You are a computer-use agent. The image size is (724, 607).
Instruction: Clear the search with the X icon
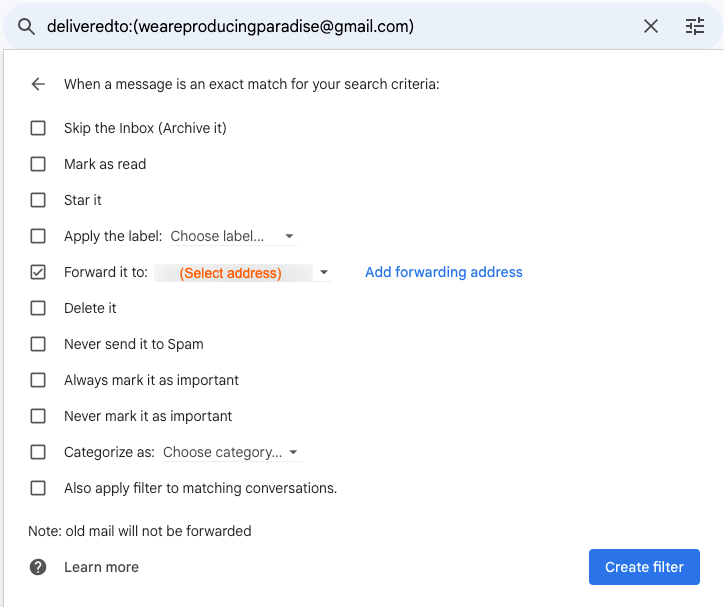pos(651,26)
